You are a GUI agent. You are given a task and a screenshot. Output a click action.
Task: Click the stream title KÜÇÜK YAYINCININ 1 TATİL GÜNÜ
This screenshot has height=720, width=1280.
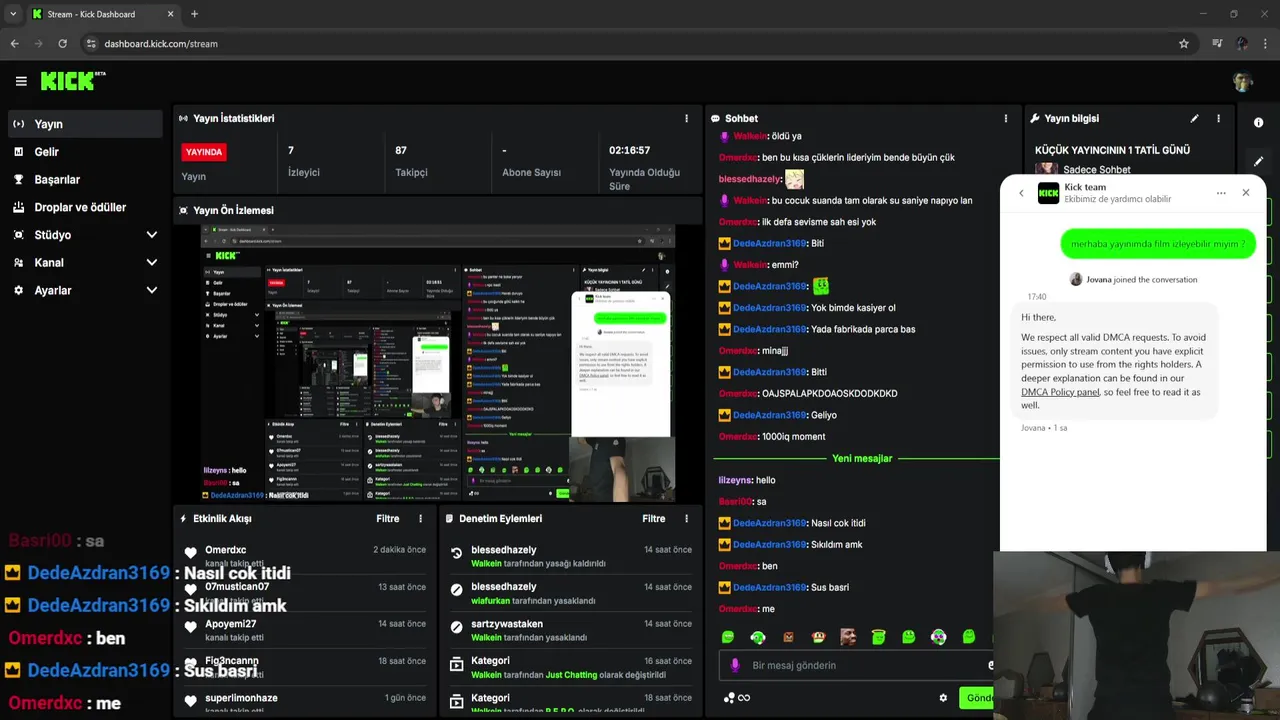1112,150
